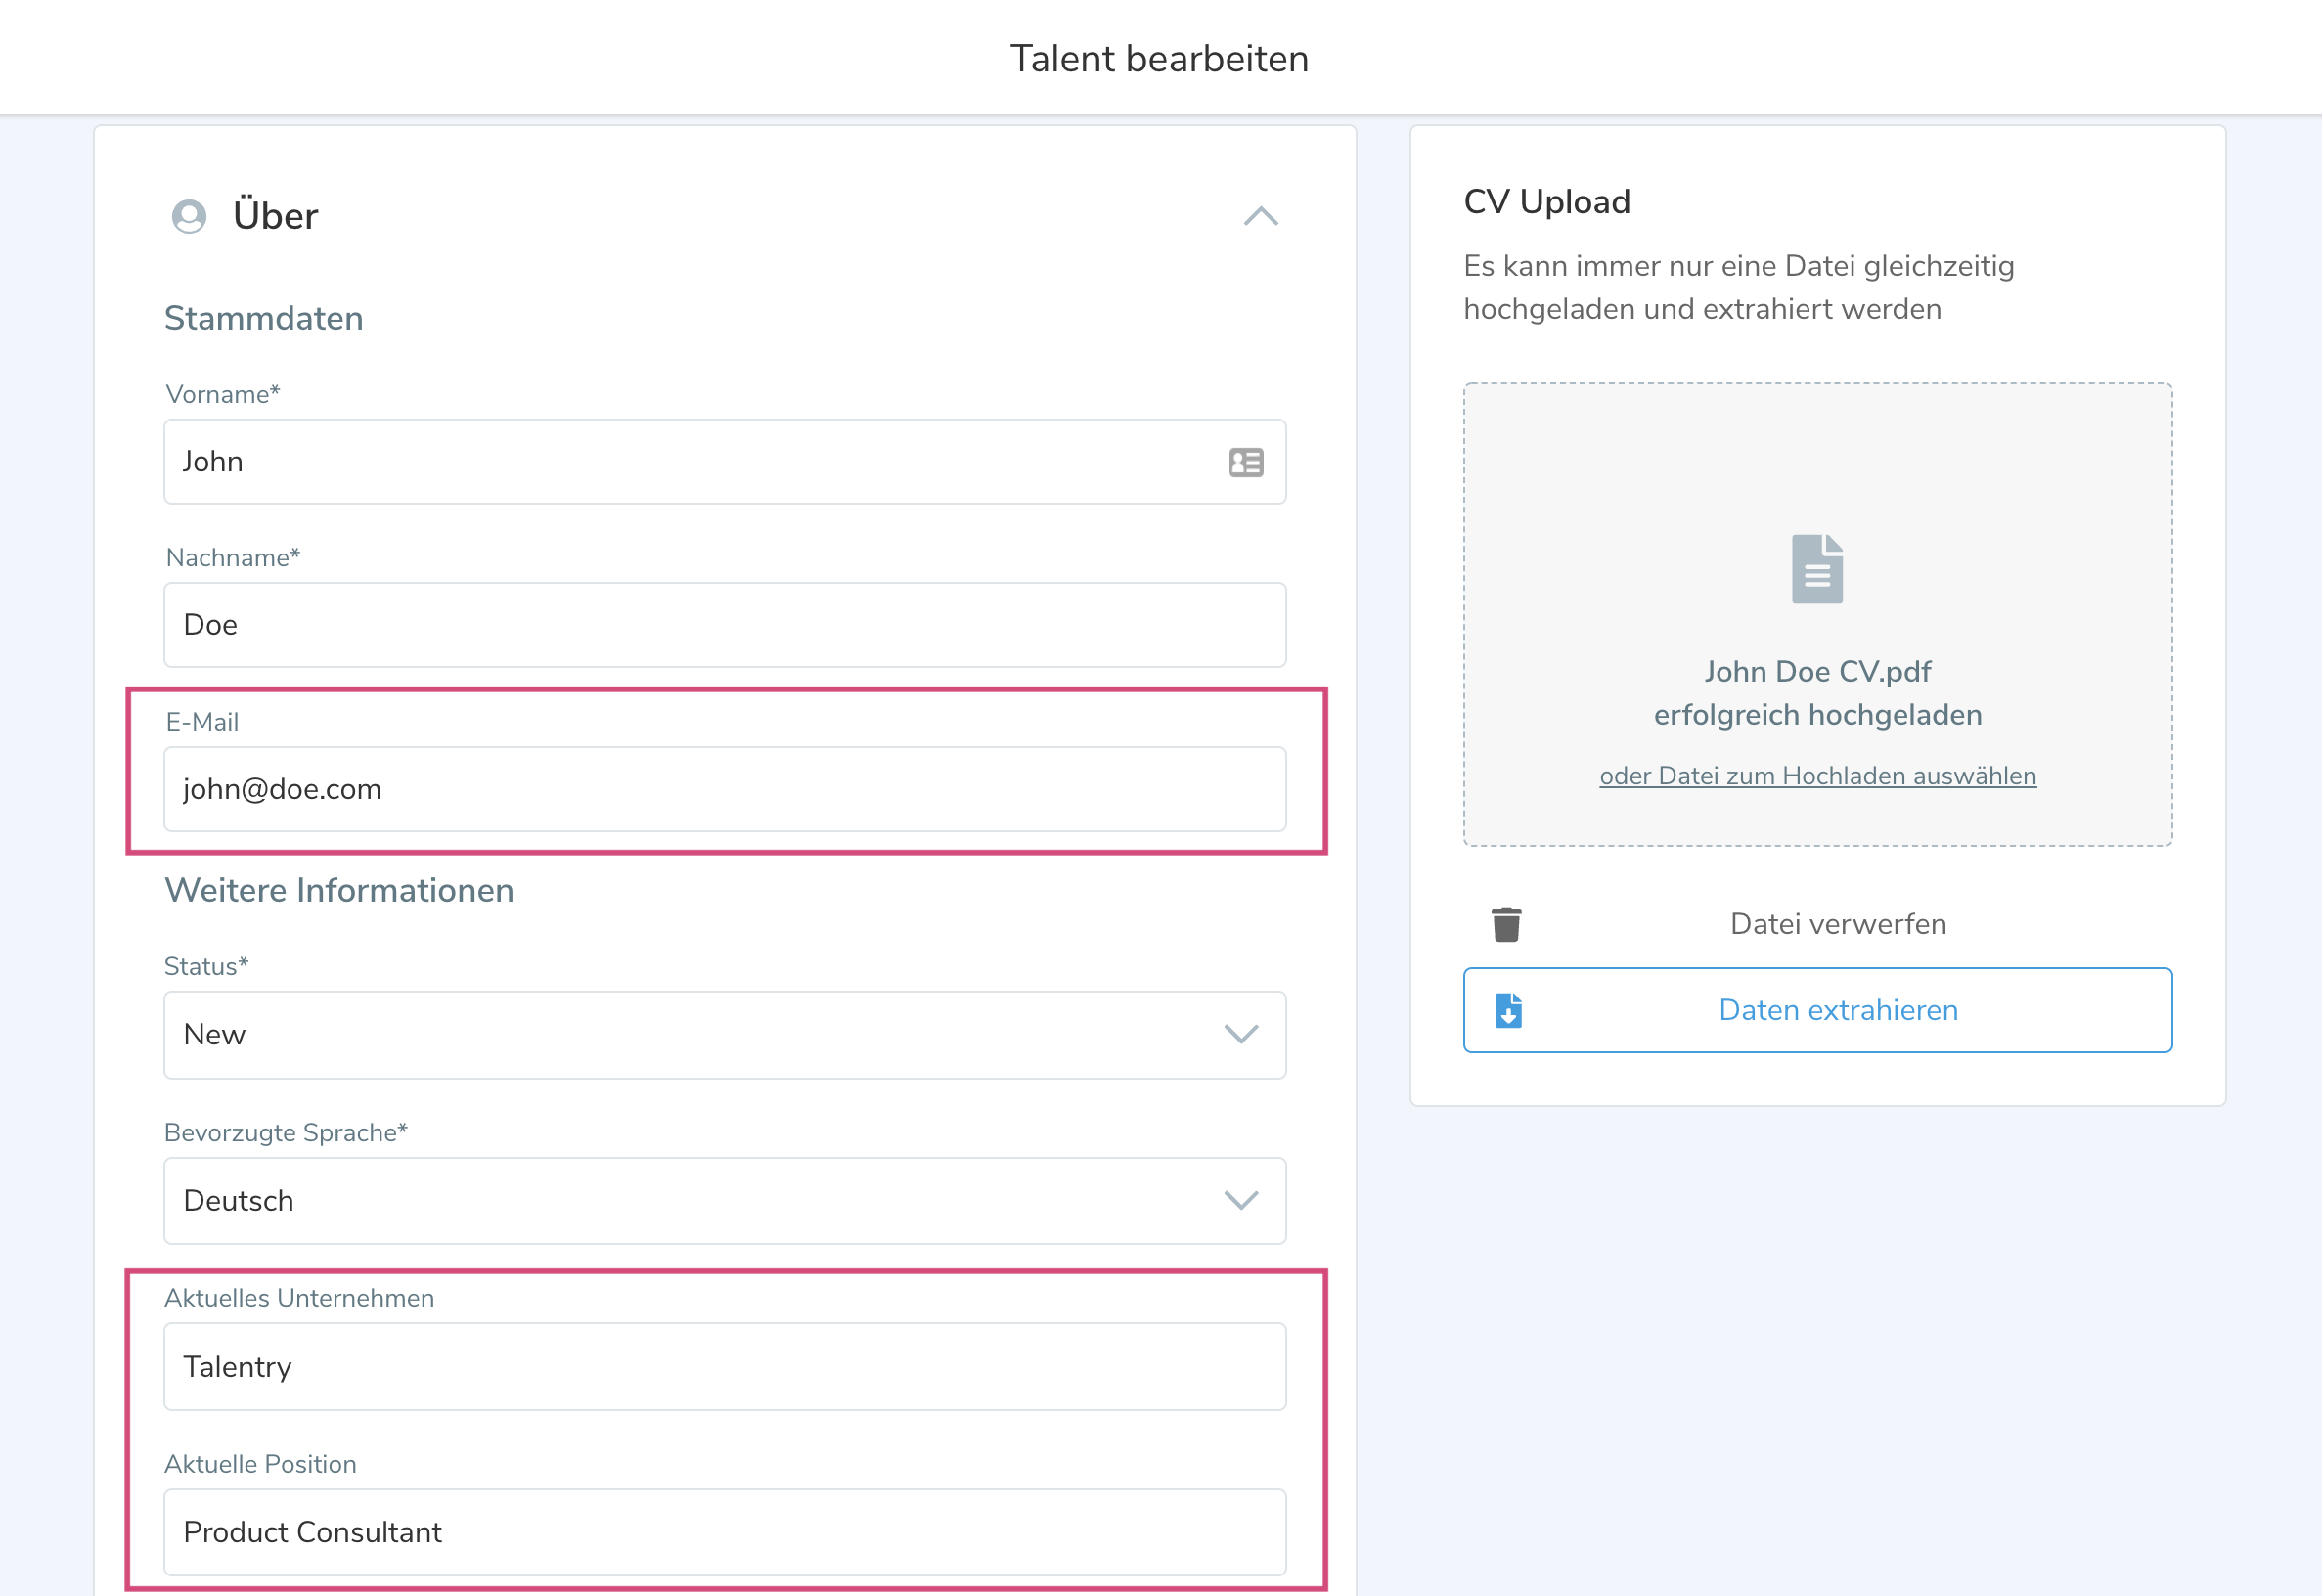Click the contact card icon in Vorname field
The image size is (2322, 1596).
1246,462
